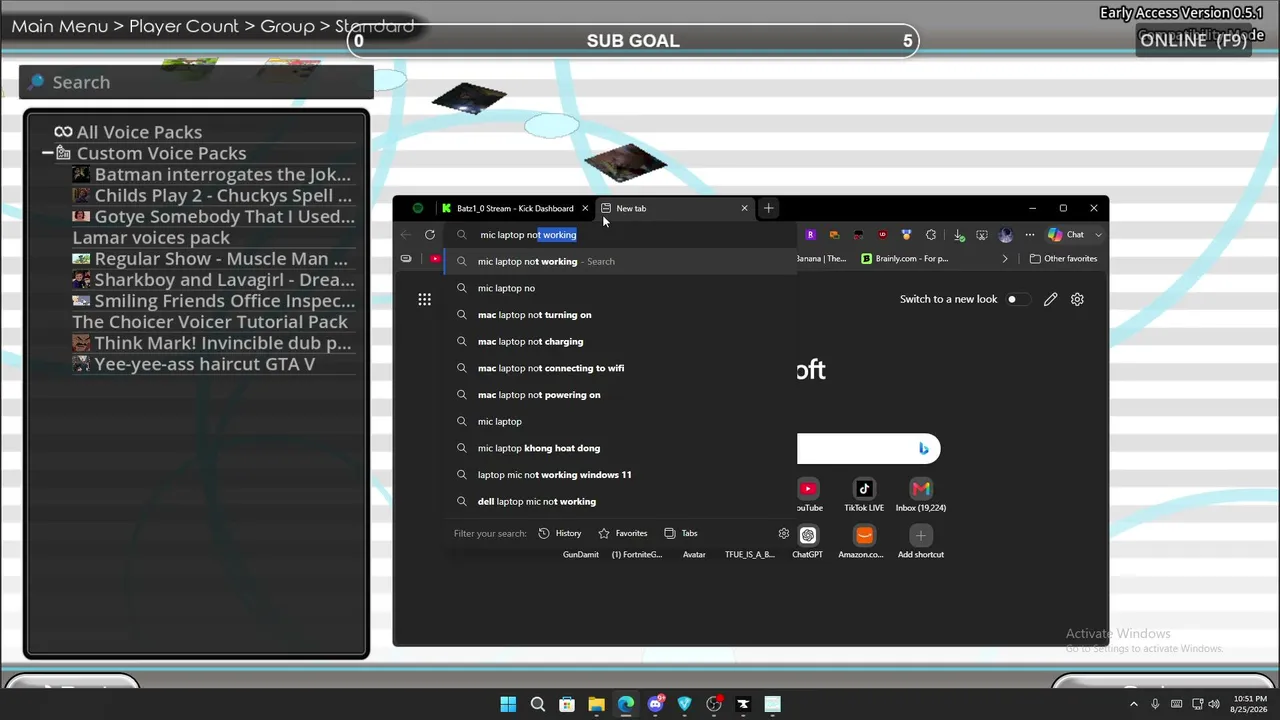
Task: Open the Edge workspaces green icon
Action: click(418, 208)
